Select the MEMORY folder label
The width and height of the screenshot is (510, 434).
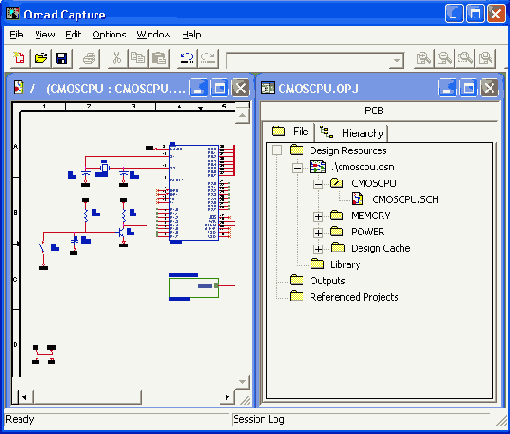(371, 216)
